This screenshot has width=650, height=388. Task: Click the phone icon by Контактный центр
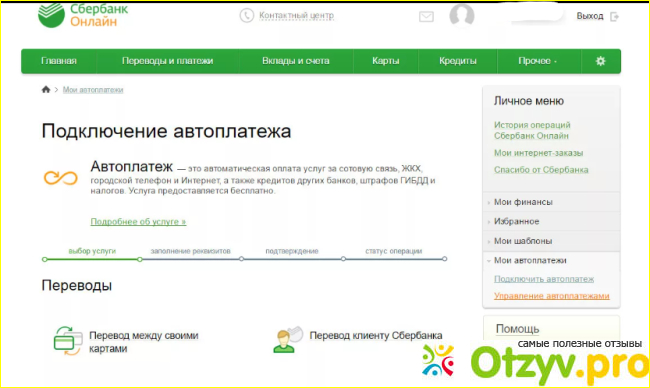point(246,16)
